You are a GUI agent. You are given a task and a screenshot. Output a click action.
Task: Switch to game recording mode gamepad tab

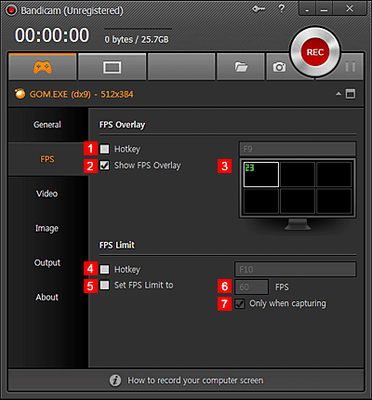point(43,67)
